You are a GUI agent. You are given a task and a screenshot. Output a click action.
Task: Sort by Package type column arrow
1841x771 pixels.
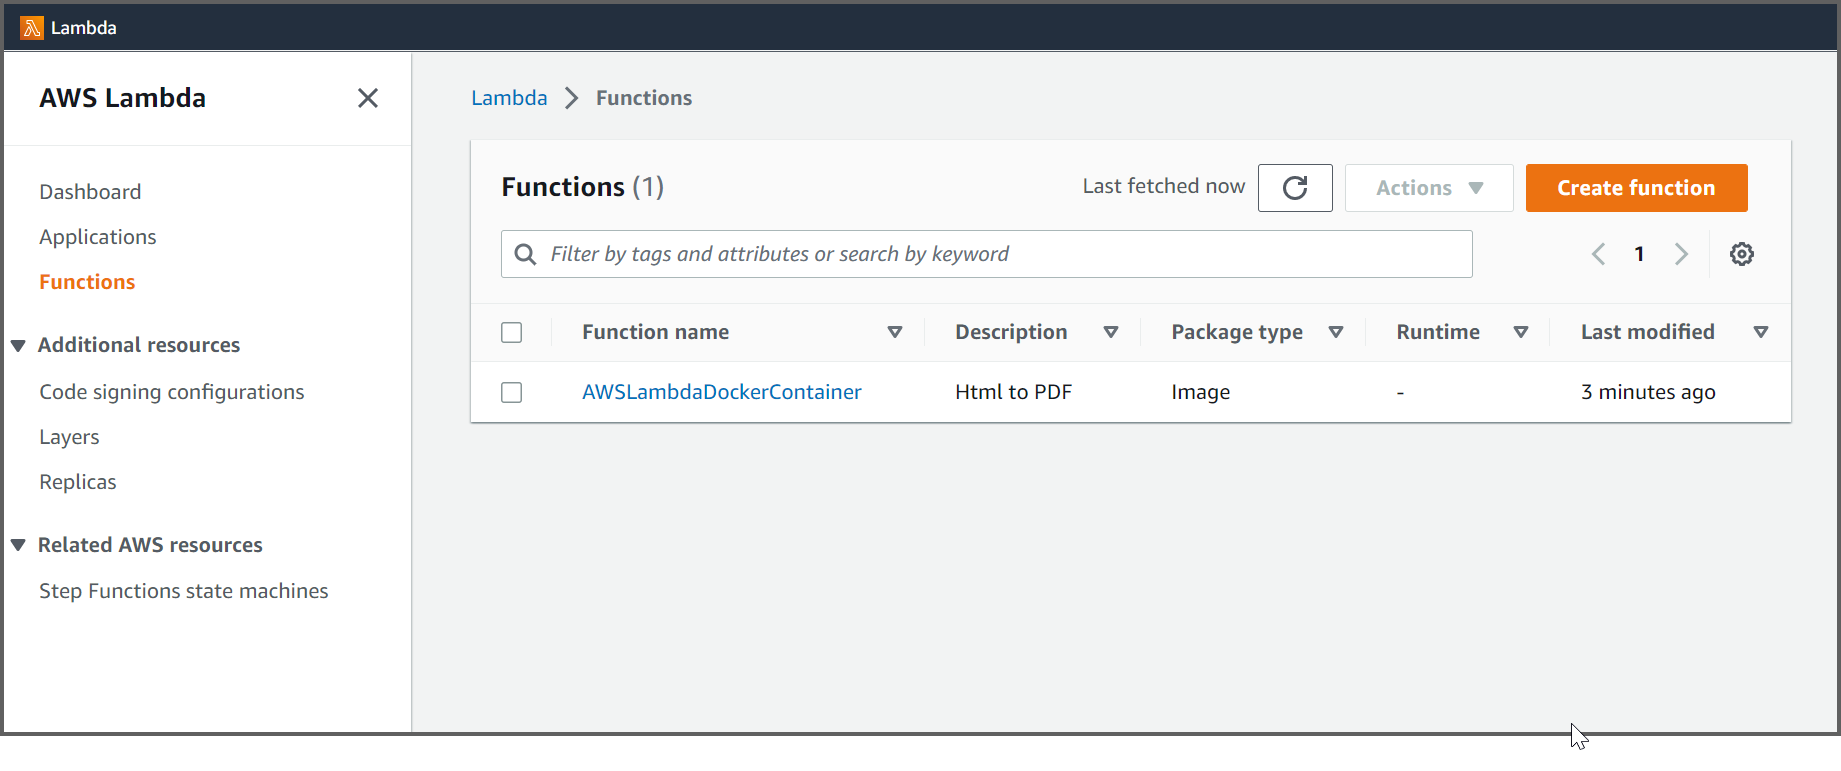pos(1336,332)
